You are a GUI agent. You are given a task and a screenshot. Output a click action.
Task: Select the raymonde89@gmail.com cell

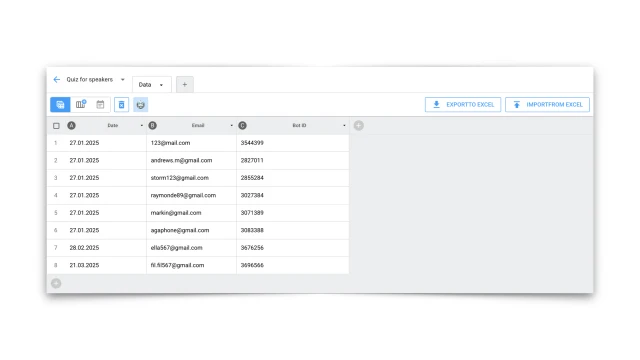point(191,196)
